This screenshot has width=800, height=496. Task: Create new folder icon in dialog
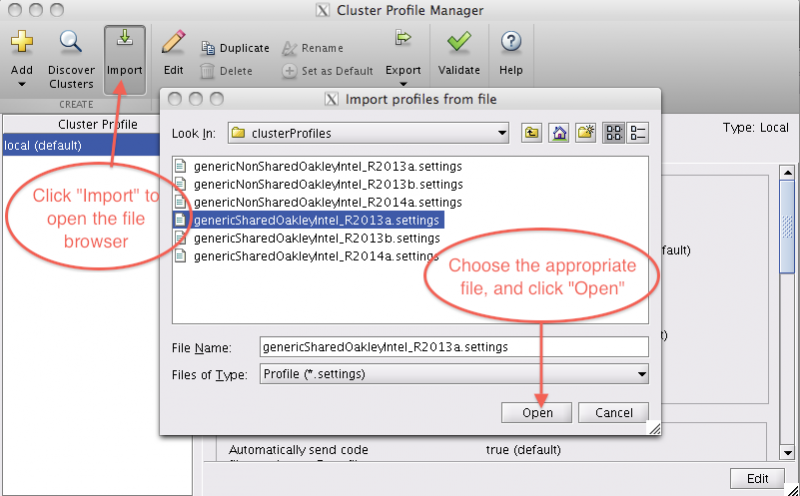[x=586, y=133]
